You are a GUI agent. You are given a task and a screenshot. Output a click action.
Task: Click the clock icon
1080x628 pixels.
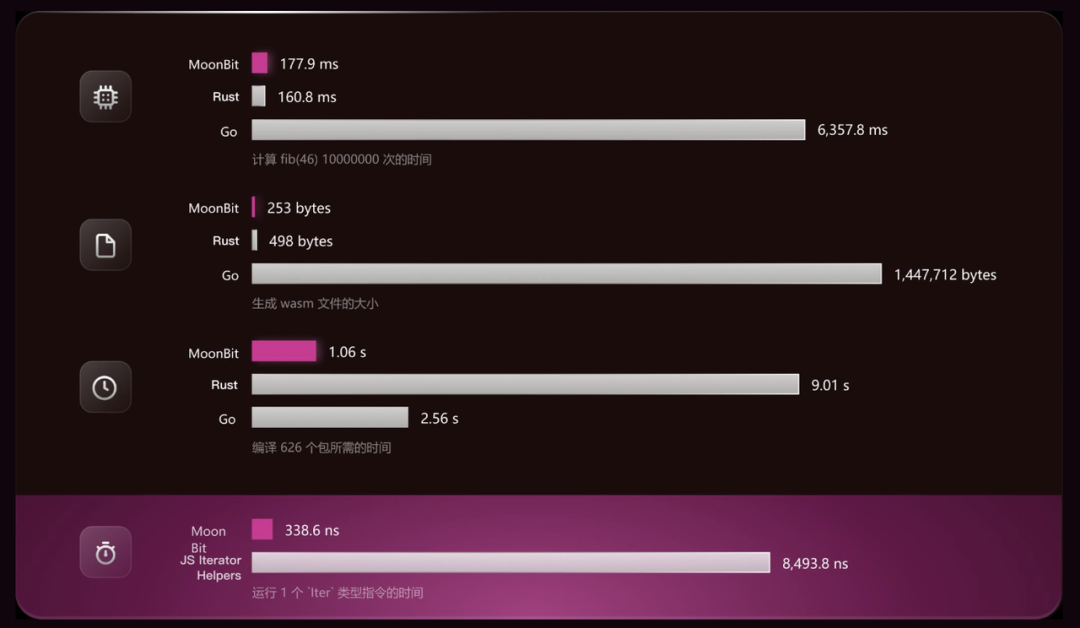coord(105,387)
